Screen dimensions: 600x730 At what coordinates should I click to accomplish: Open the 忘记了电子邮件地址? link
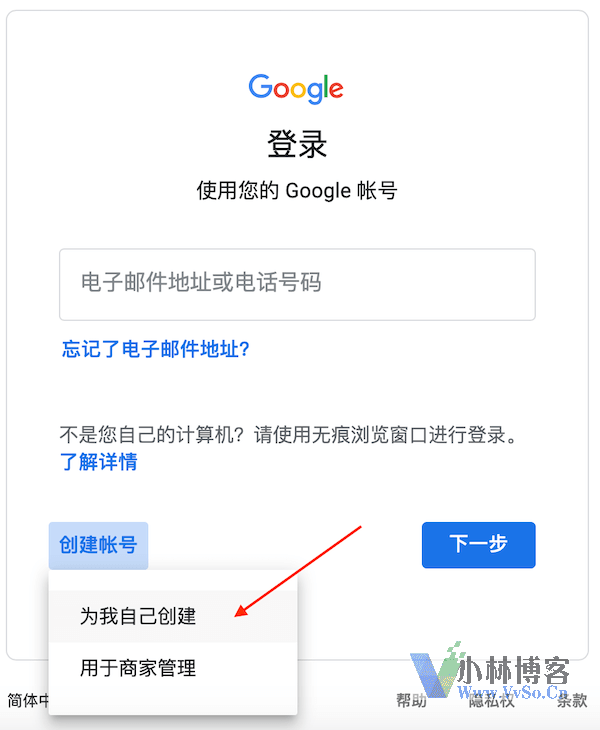(155, 349)
